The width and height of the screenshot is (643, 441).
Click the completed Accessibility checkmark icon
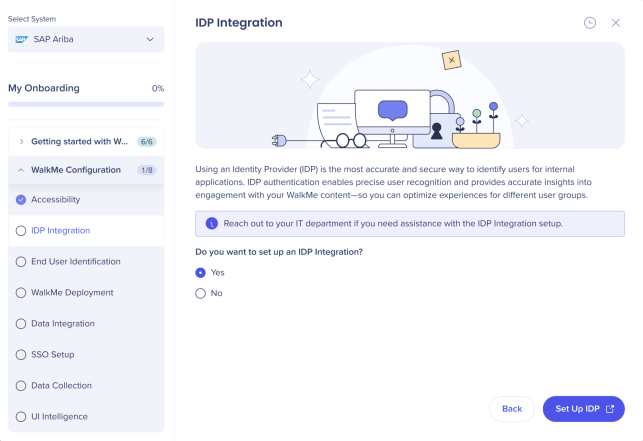21,200
